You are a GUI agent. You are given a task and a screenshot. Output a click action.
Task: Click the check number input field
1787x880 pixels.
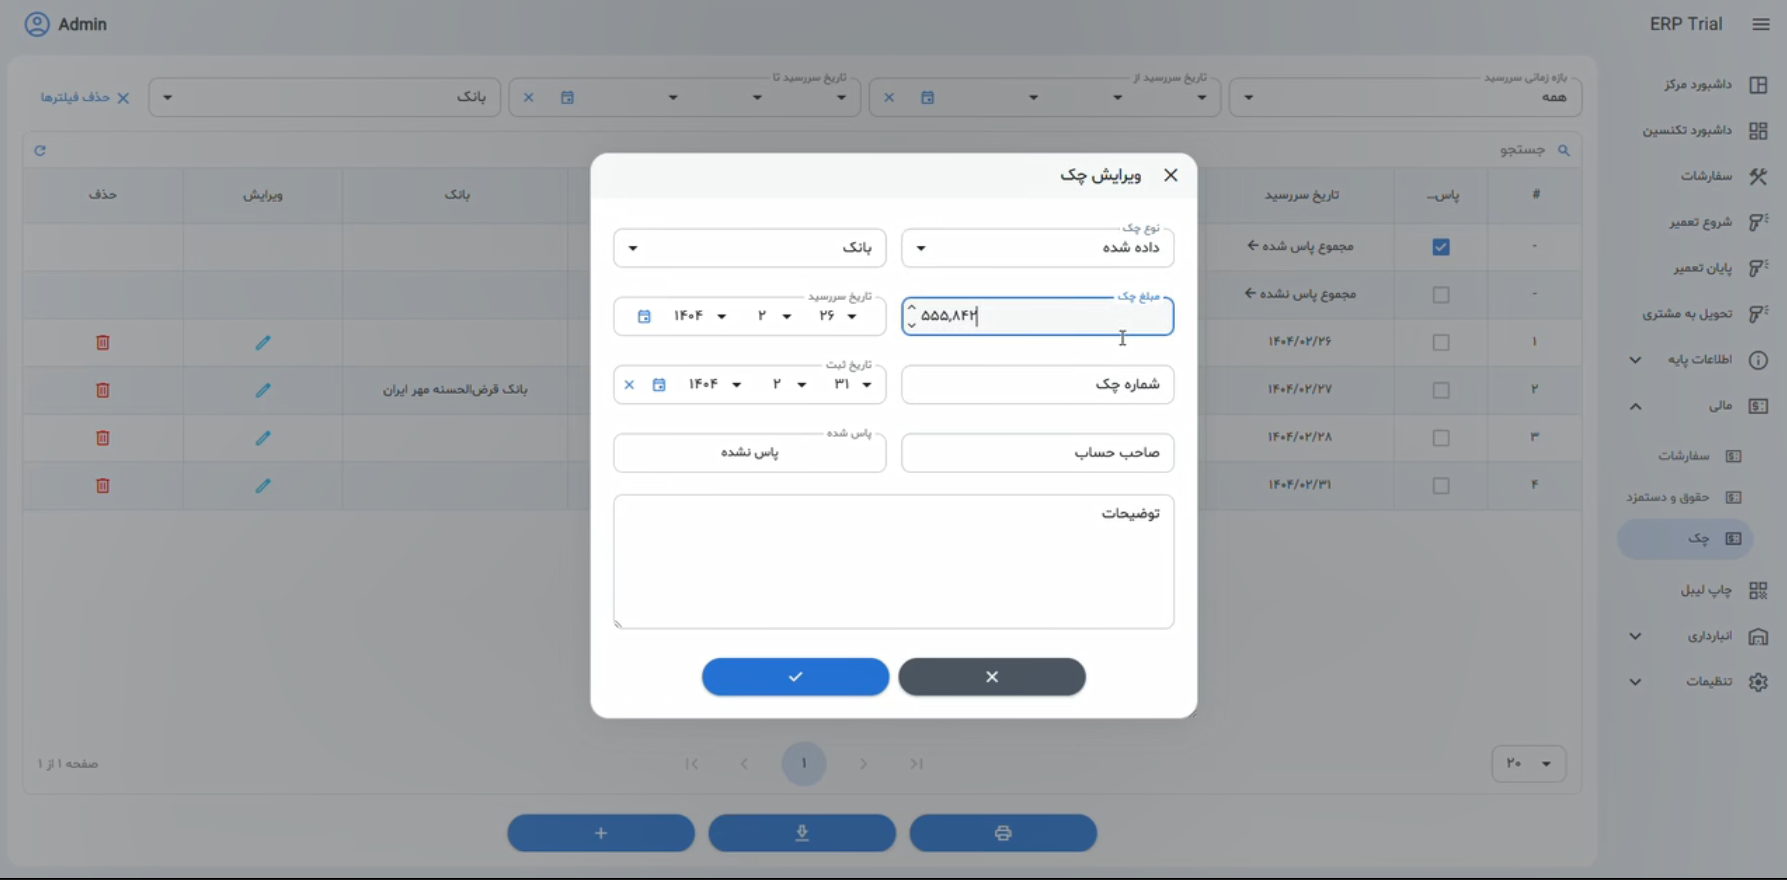click(1037, 385)
